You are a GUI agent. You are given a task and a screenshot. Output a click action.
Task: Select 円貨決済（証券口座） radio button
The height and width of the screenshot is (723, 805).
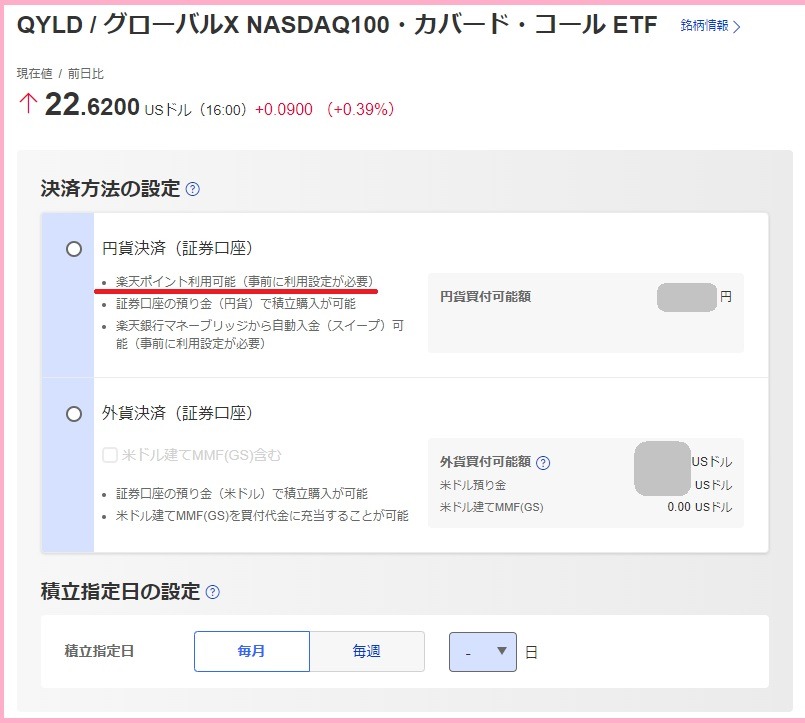point(74,249)
